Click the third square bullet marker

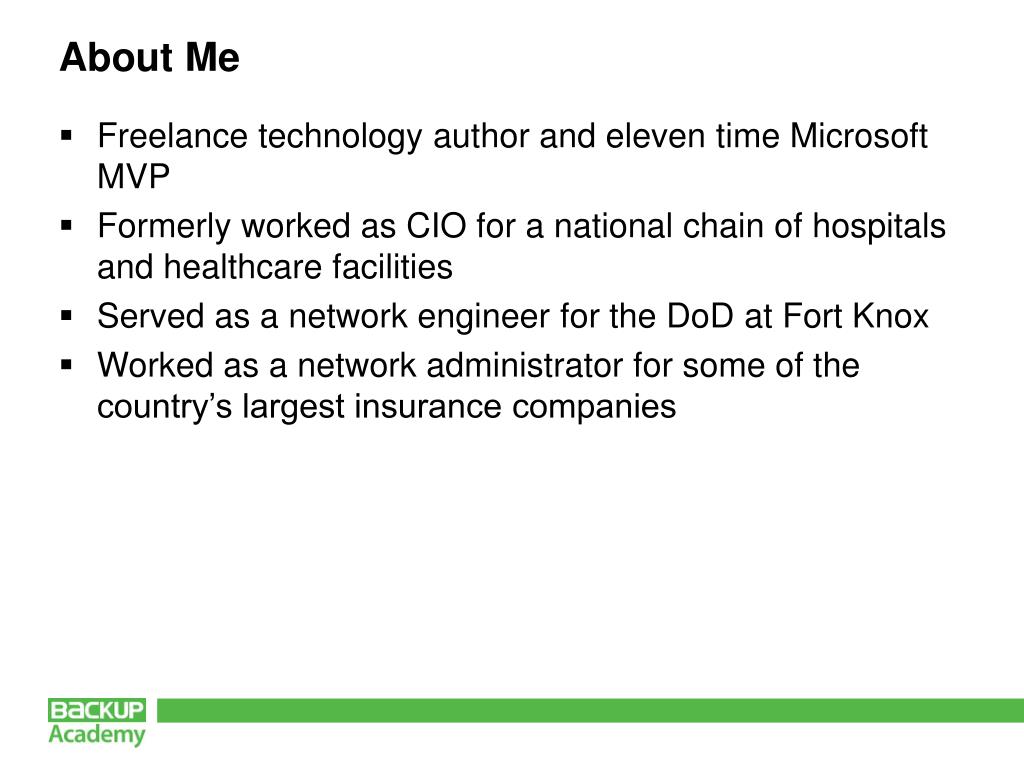click(x=66, y=316)
